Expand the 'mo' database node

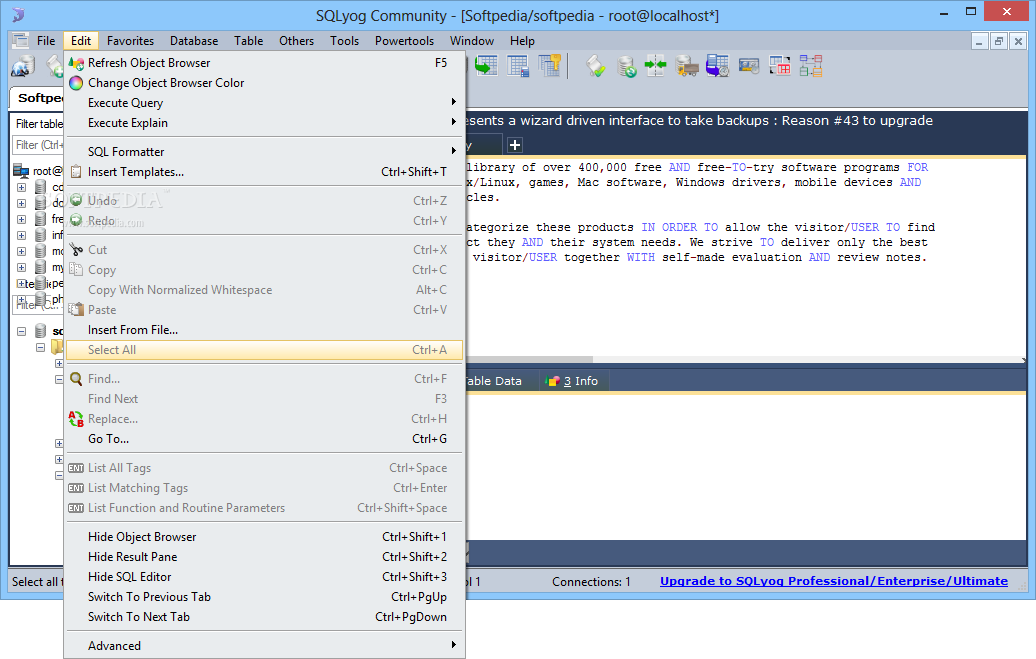[22, 251]
